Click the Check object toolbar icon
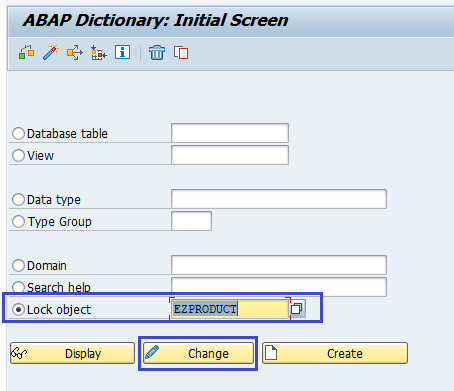The height and width of the screenshot is (391, 454). click(x=26, y=53)
